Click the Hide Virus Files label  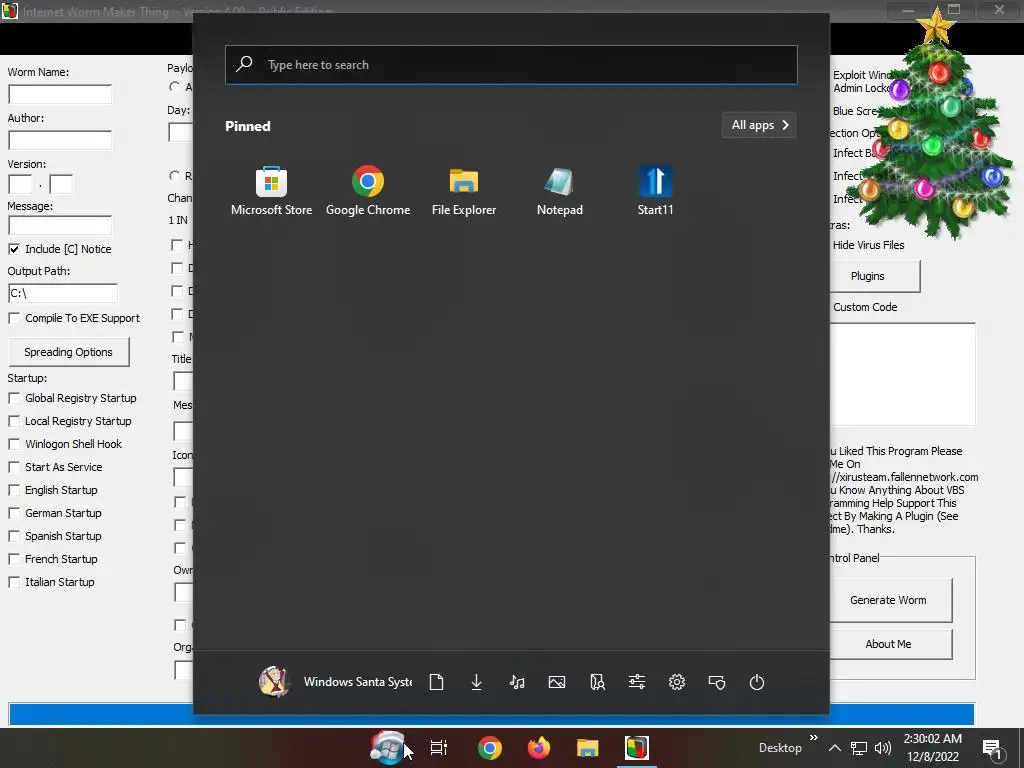[x=869, y=246]
